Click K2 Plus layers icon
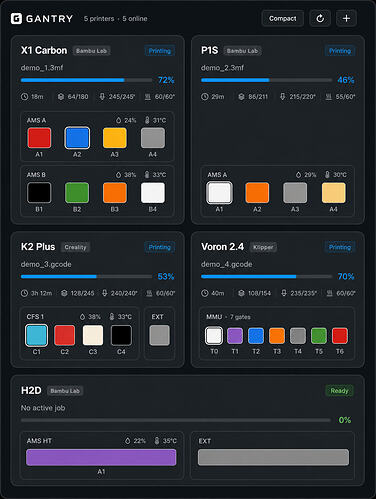This screenshot has height=499, width=376. 64,293
